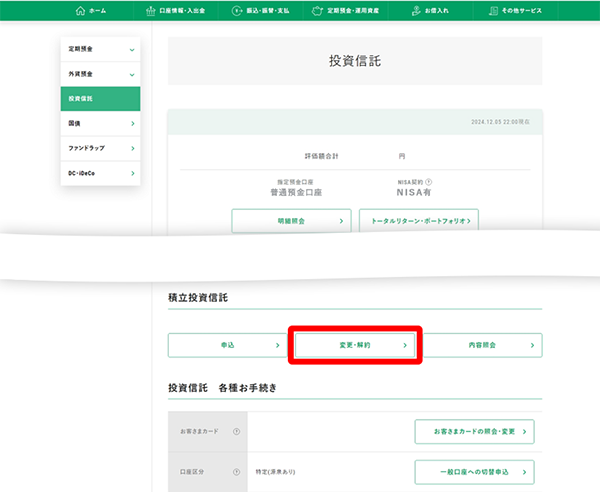Viewport: 600px width, 492px height.
Task: Click the piggy bank icon for 定期預金・運用資産
Action: (317, 11)
